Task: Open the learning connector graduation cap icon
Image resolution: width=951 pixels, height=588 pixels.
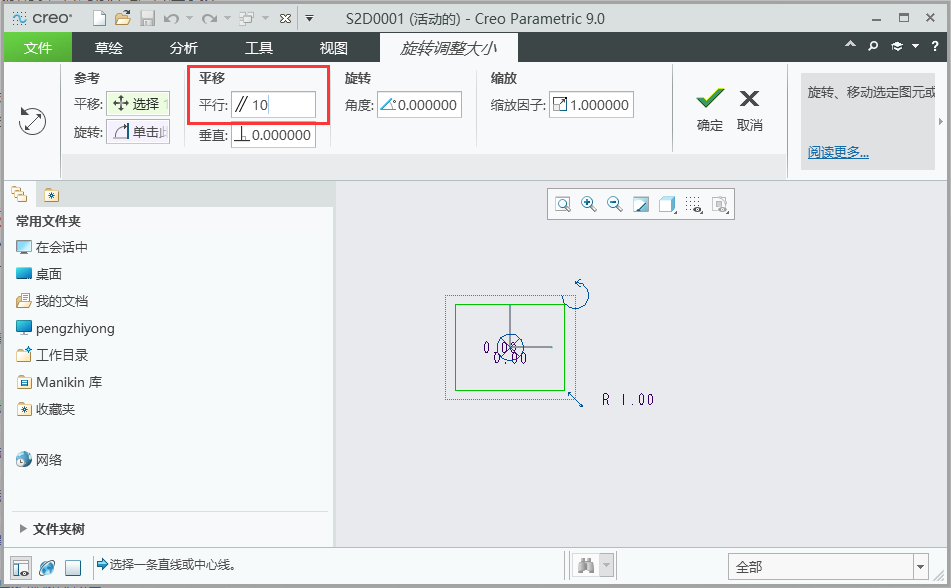Action: (896, 46)
